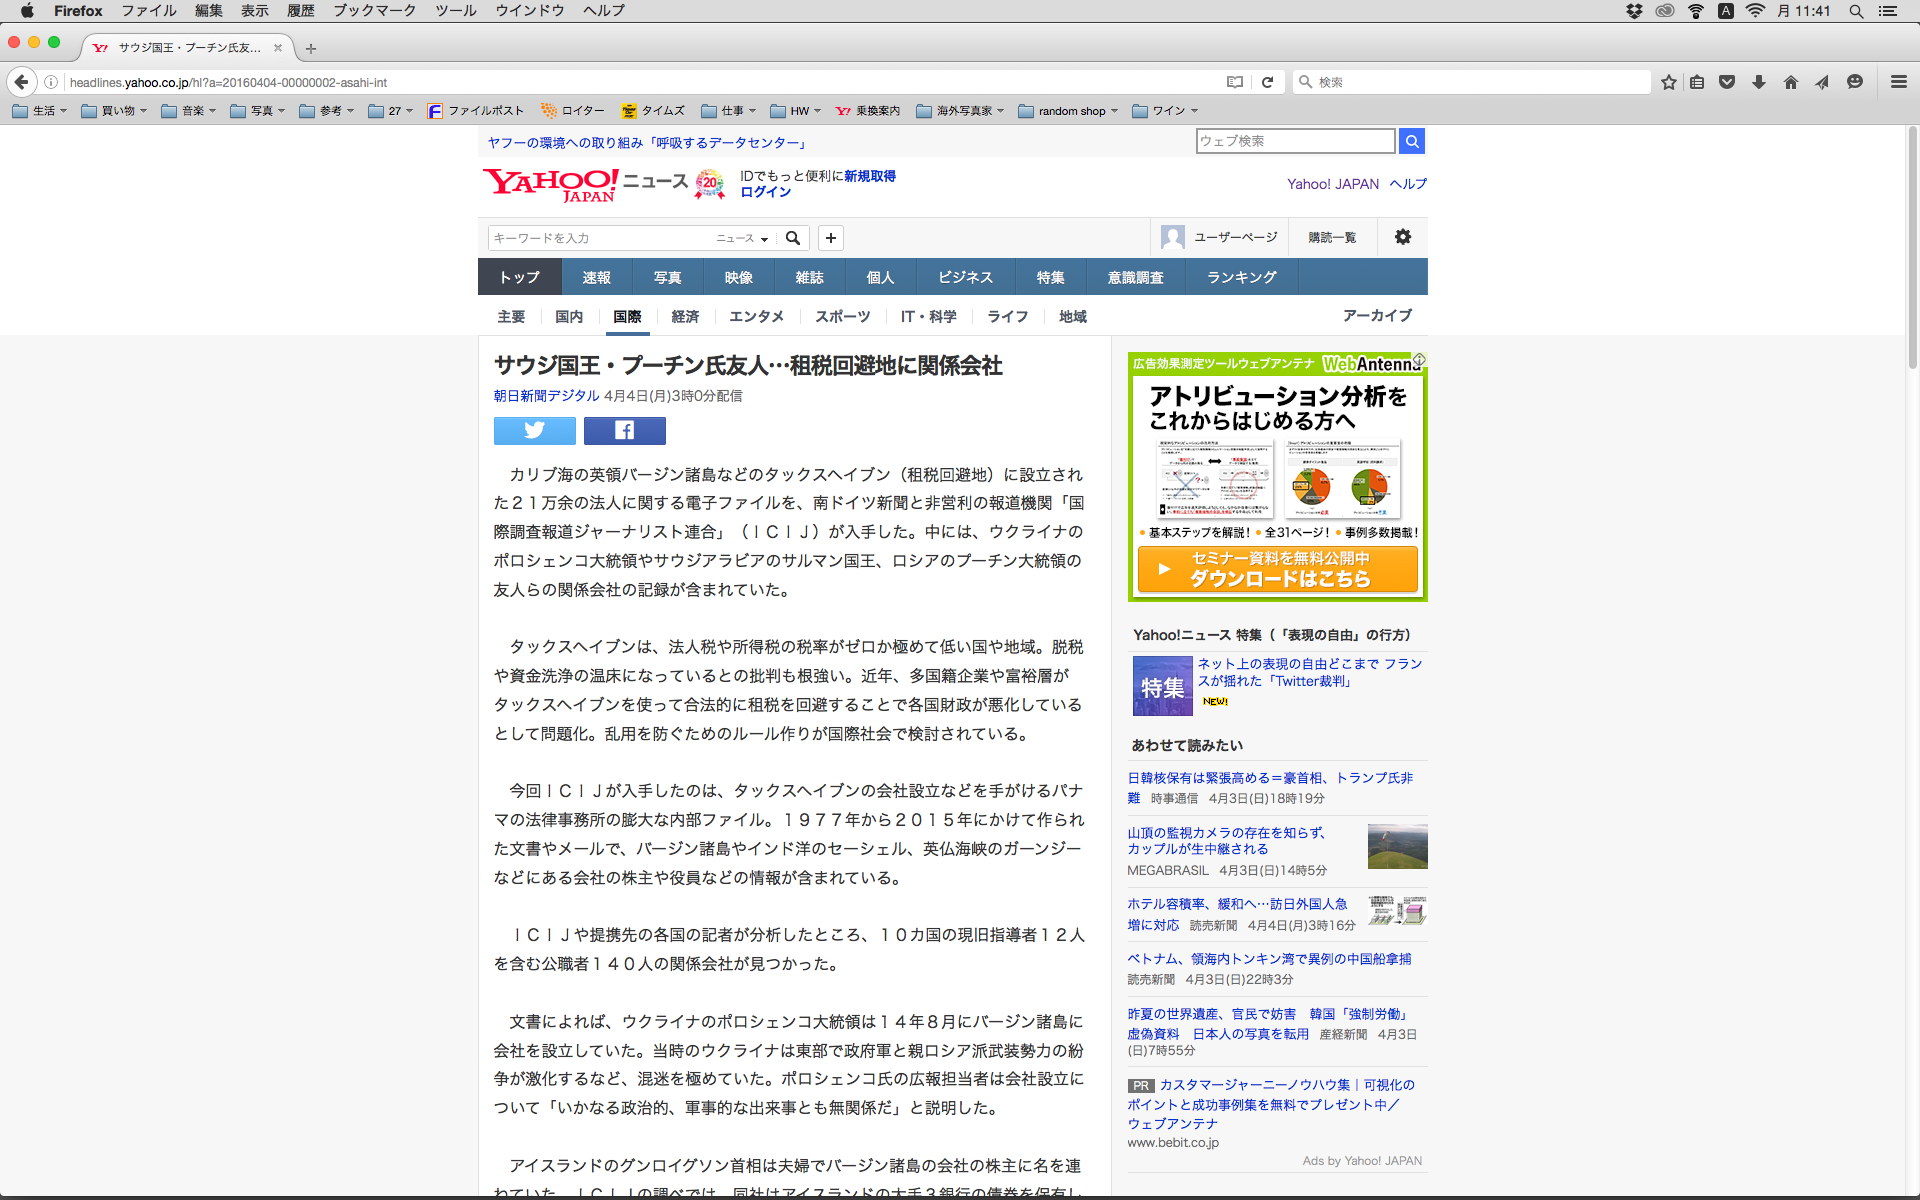1920x1200 pixels.
Task: Open Firefox hamburger menu
Action: coord(1898,82)
